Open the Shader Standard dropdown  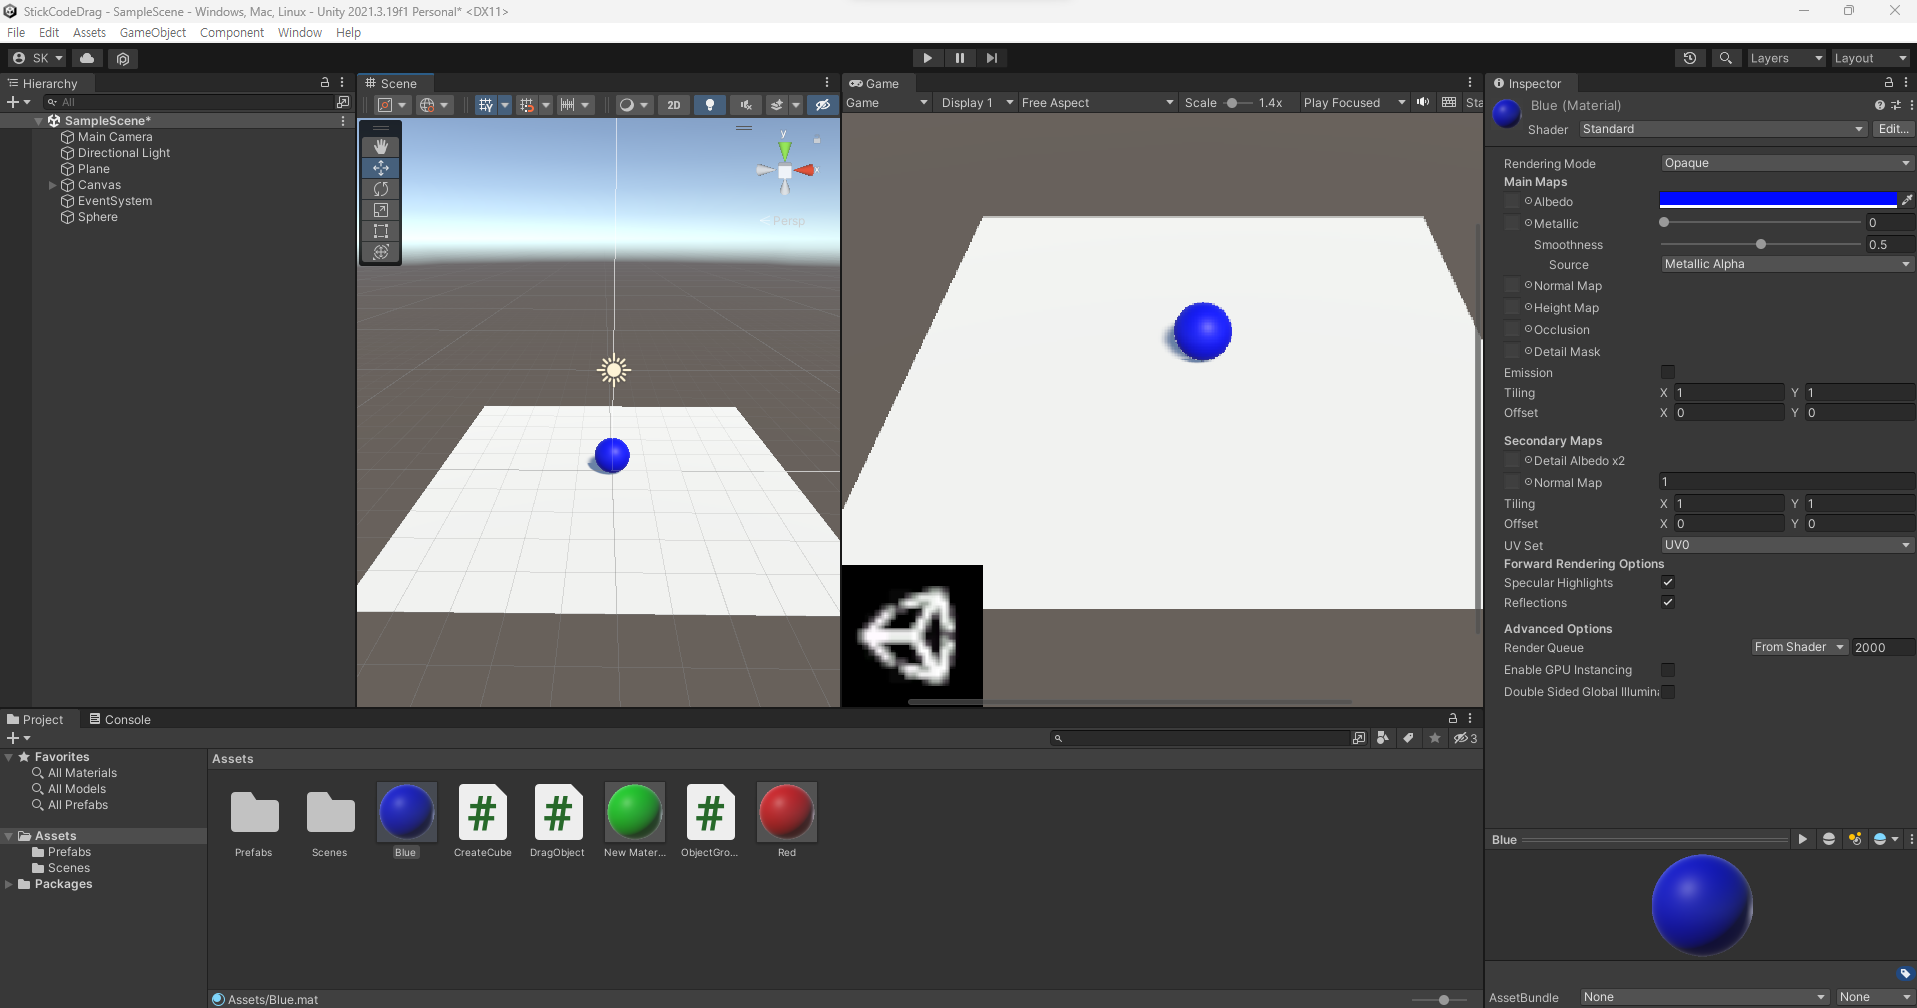1723,129
